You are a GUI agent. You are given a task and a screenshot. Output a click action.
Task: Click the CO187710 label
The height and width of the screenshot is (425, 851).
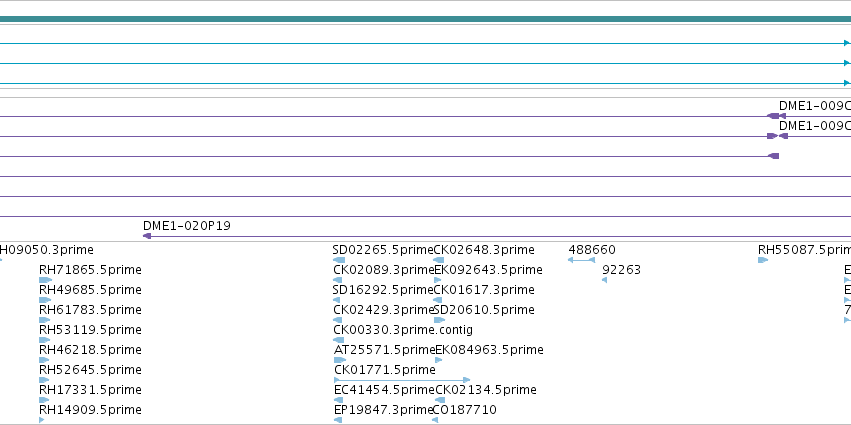point(465,410)
